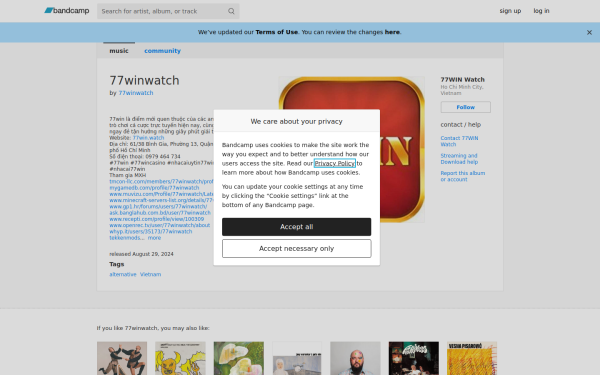The width and height of the screenshot is (600, 375).
Task: Open recommended album with orange textured cover
Action: tap(472, 358)
